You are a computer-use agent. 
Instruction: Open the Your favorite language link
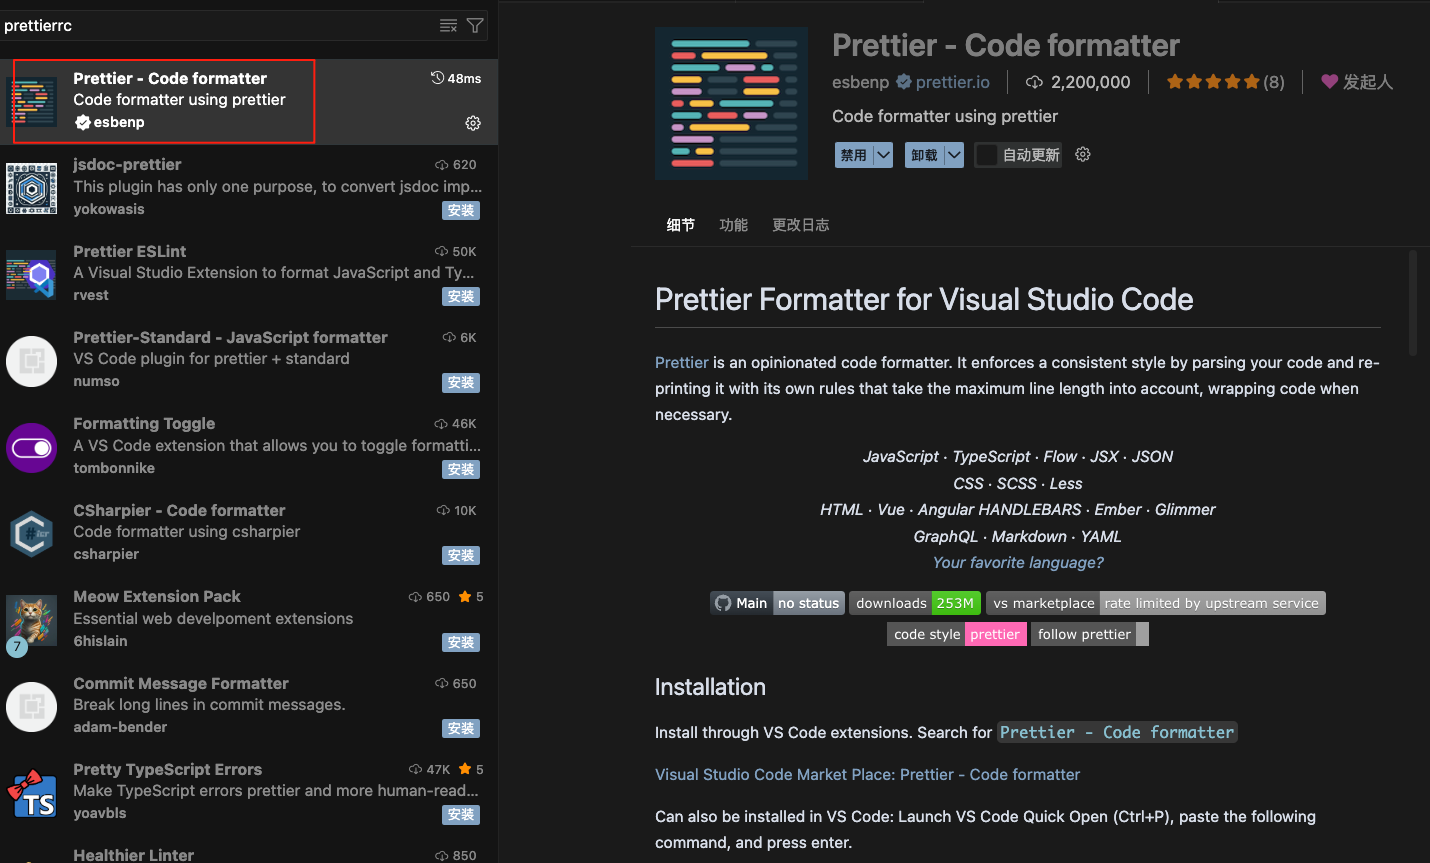(1018, 562)
